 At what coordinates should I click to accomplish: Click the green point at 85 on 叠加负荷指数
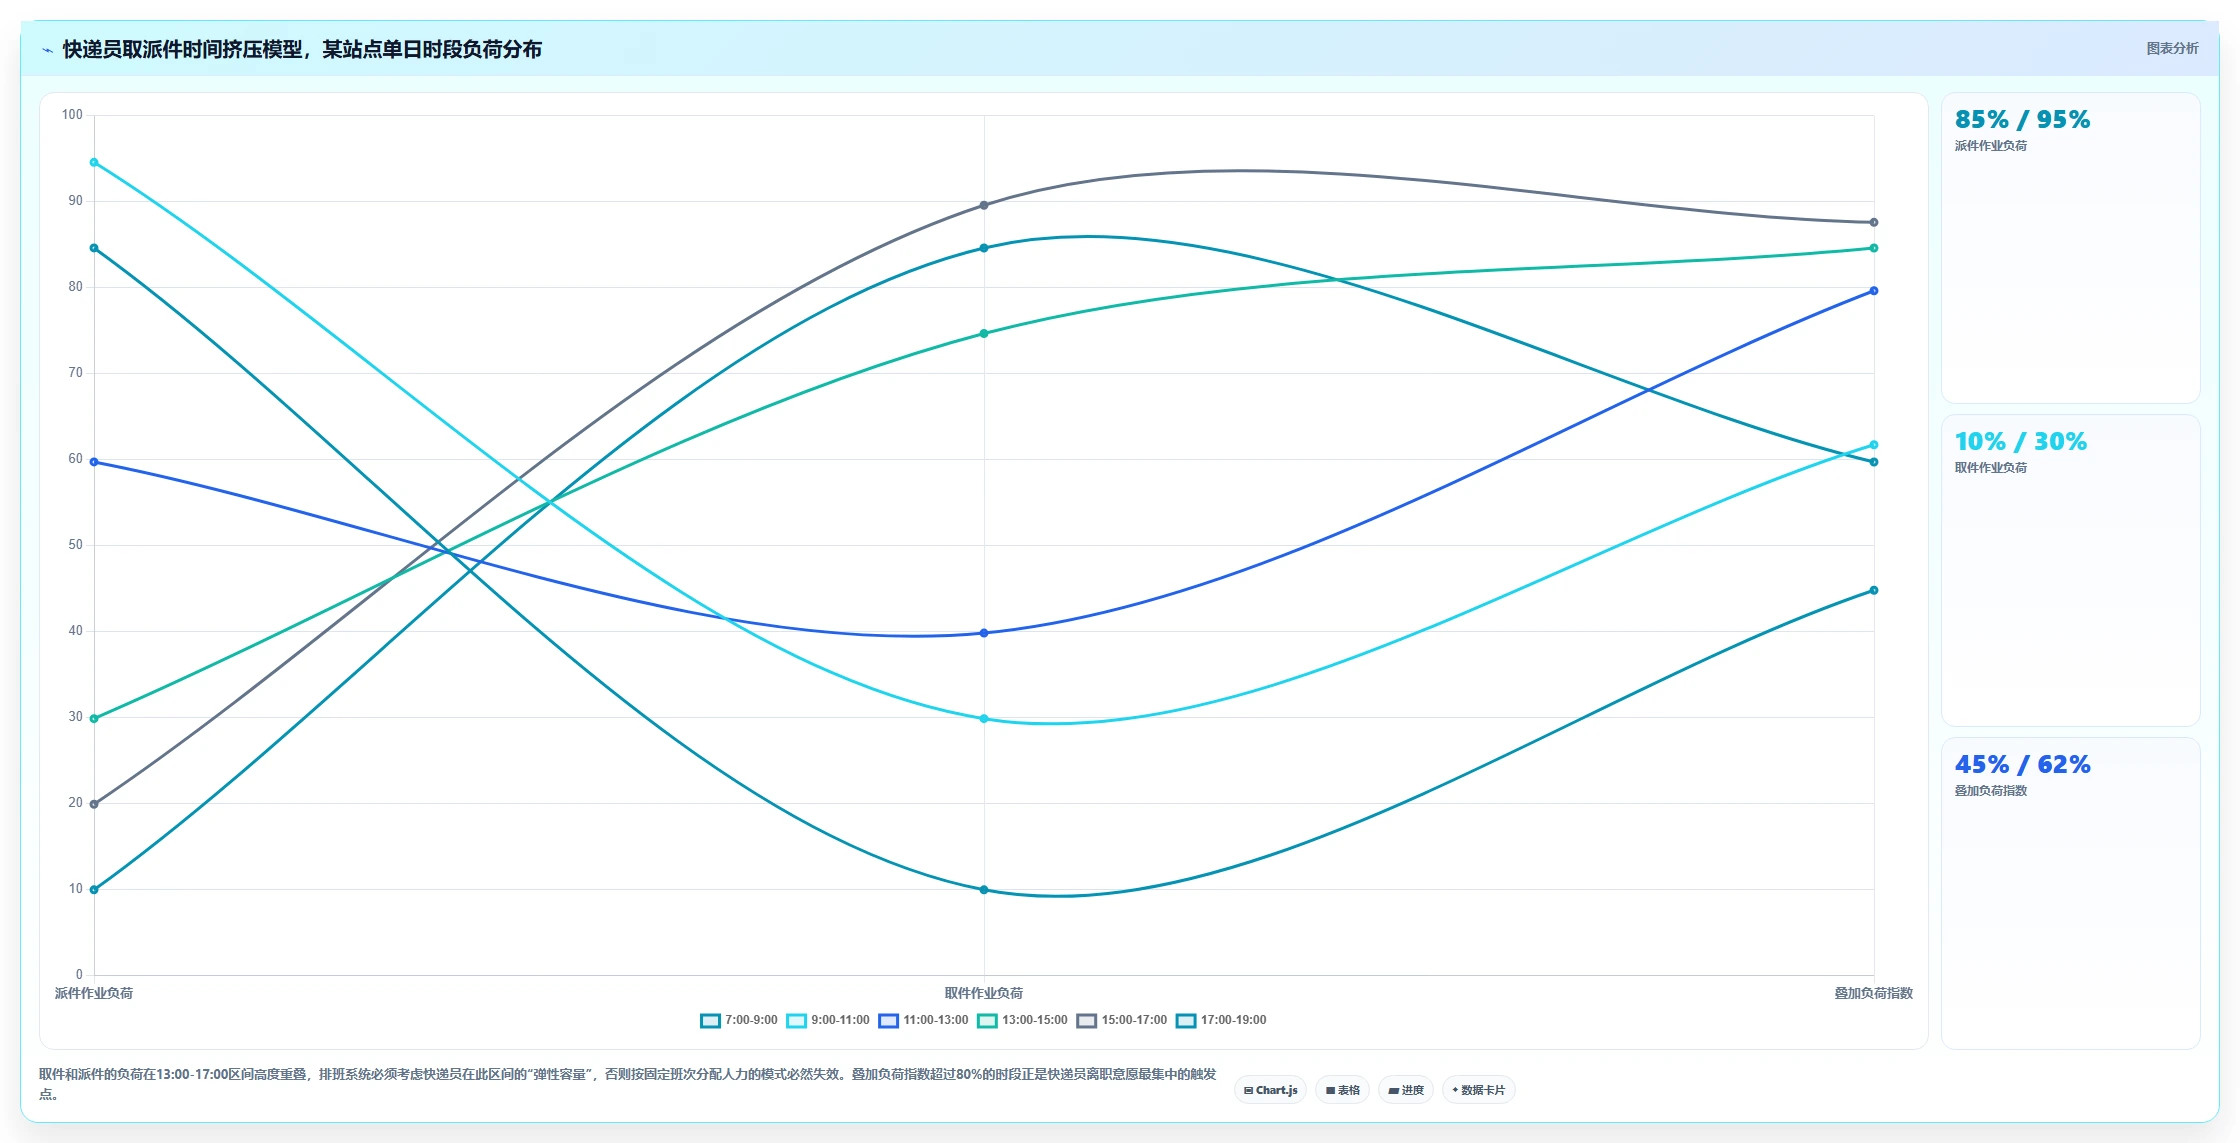pos(1874,248)
